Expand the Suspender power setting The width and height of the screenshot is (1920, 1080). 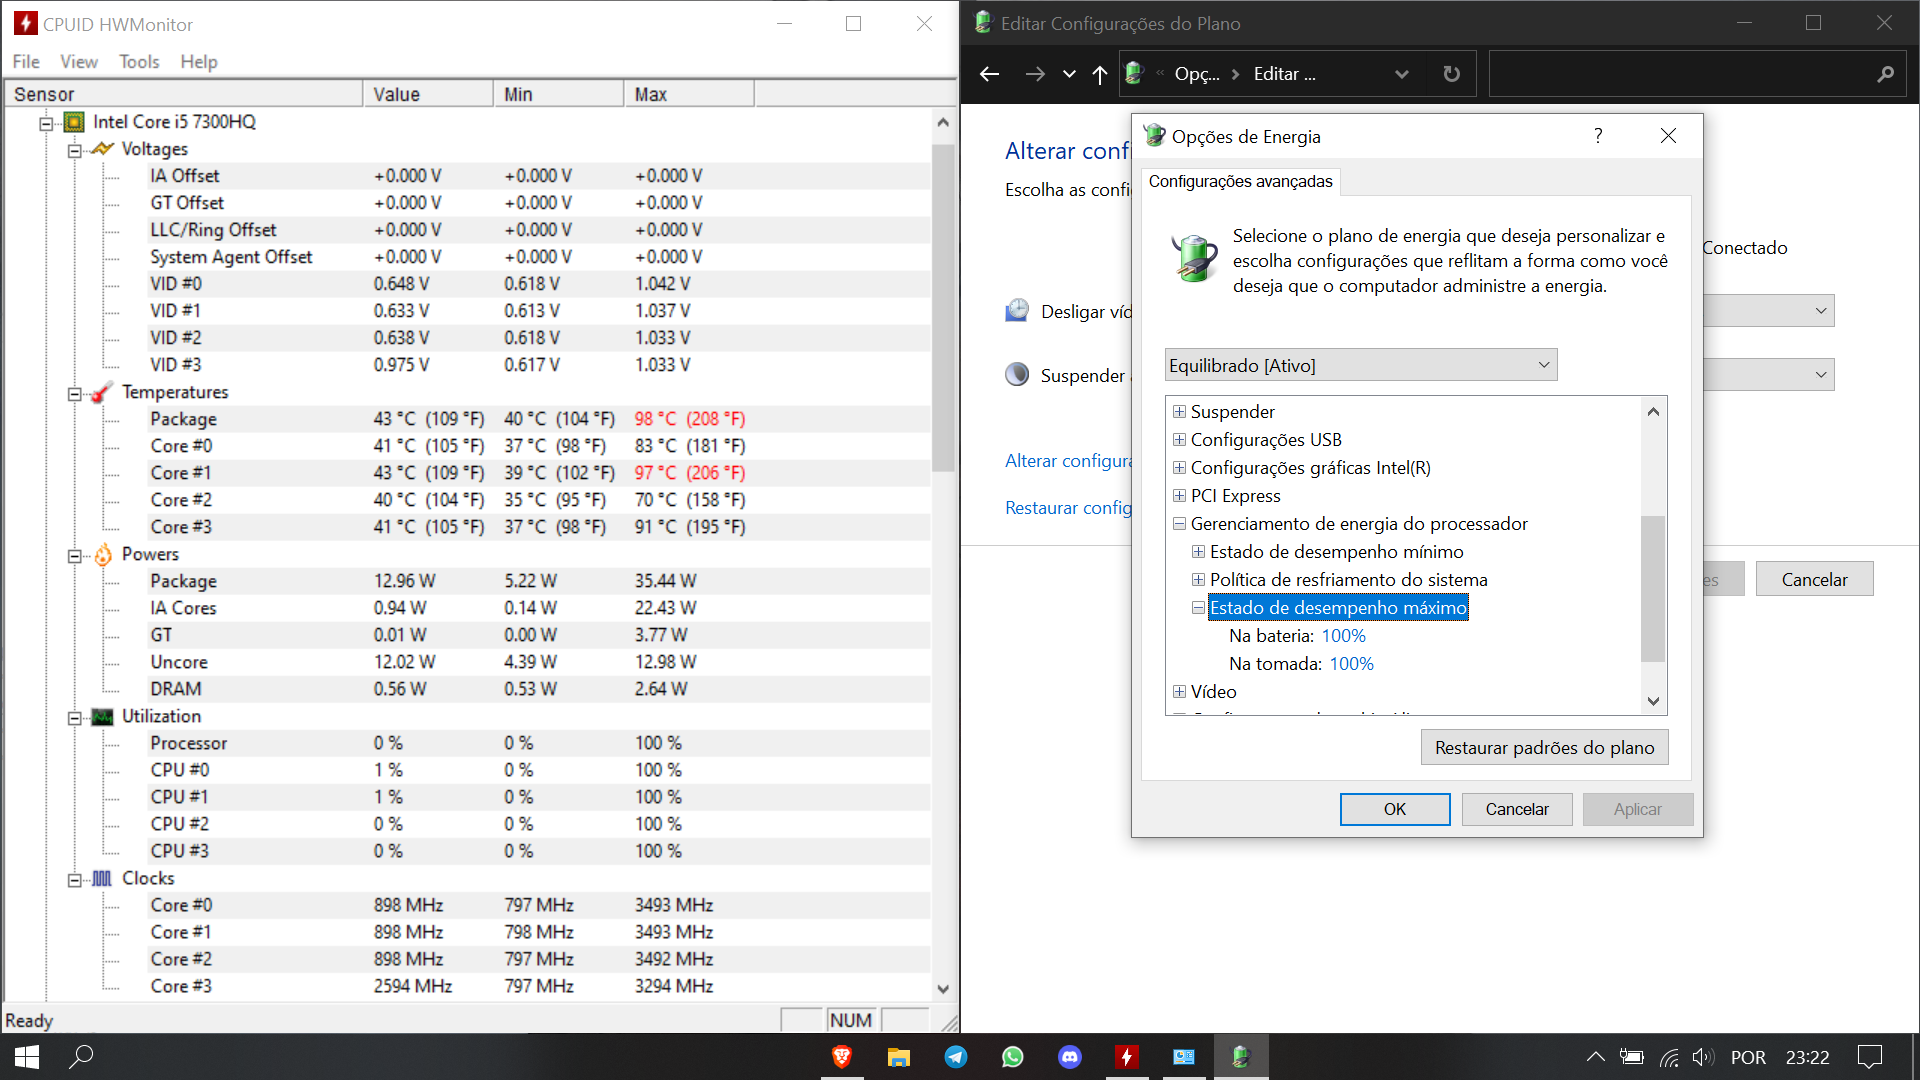point(1179,412)
